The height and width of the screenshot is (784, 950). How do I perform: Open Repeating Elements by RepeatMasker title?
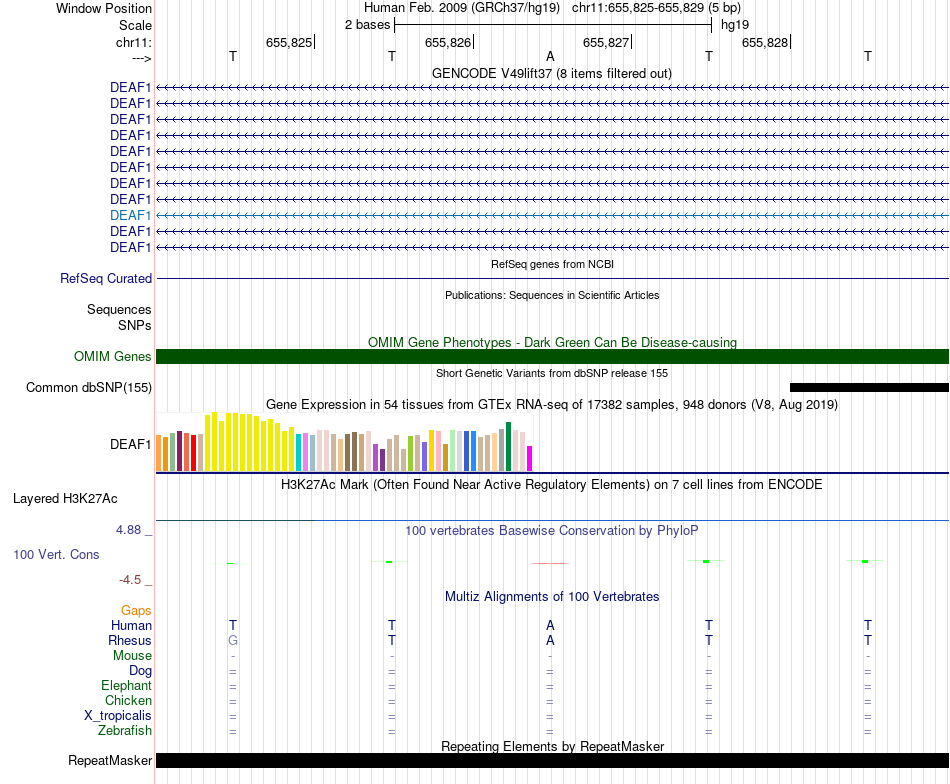tap(552, 746)
